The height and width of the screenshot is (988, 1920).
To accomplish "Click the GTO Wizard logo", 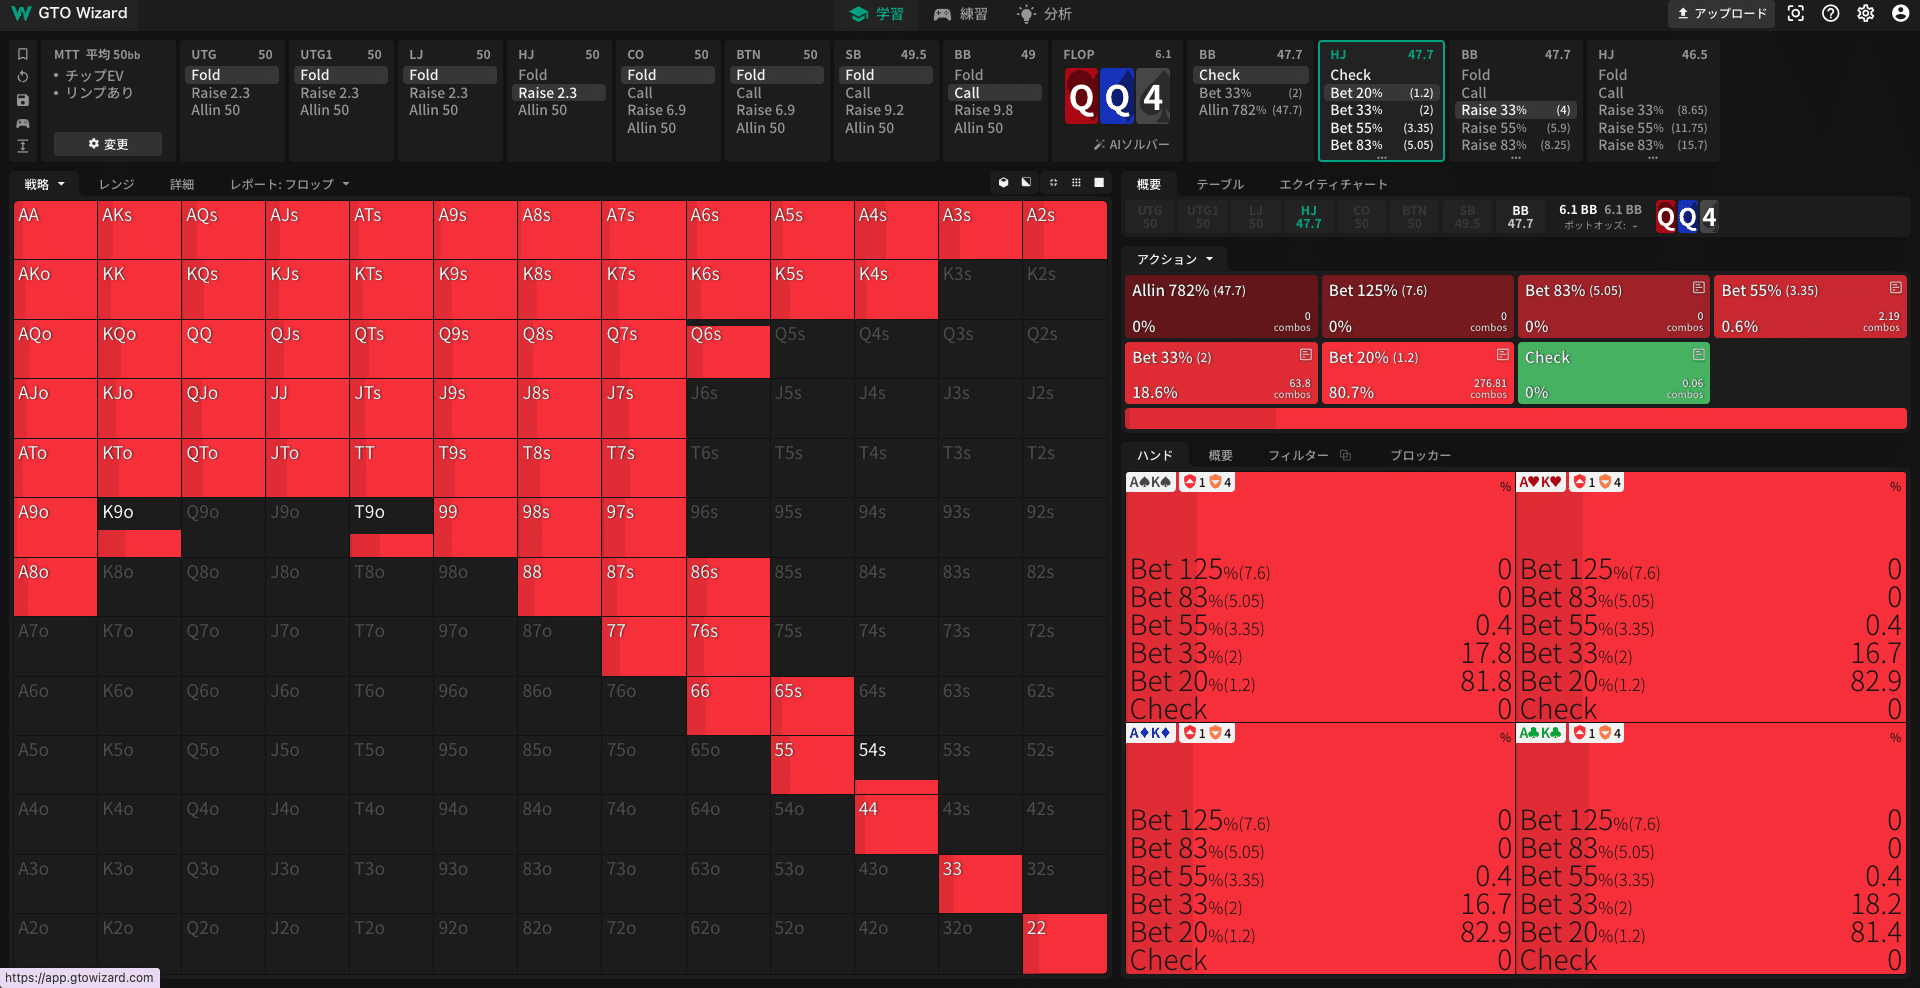I will pyautogui.click(x=69, y=13).
